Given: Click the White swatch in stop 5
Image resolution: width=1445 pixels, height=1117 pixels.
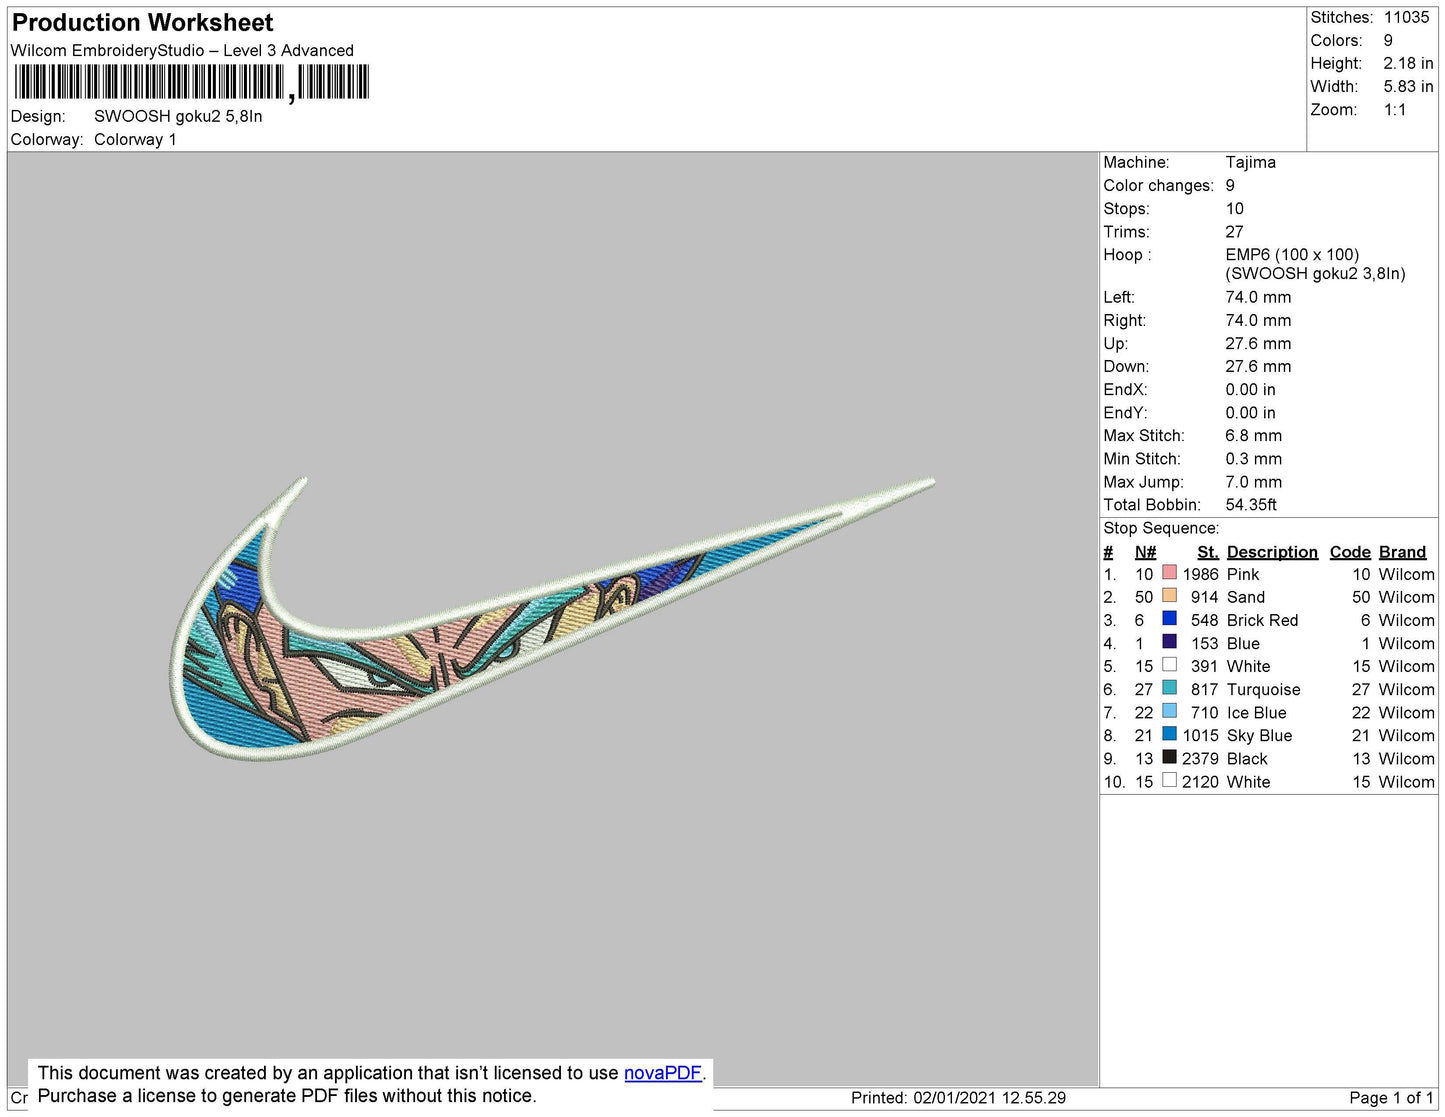Looking at the screenshot, I should click(x=1169, y=665).
